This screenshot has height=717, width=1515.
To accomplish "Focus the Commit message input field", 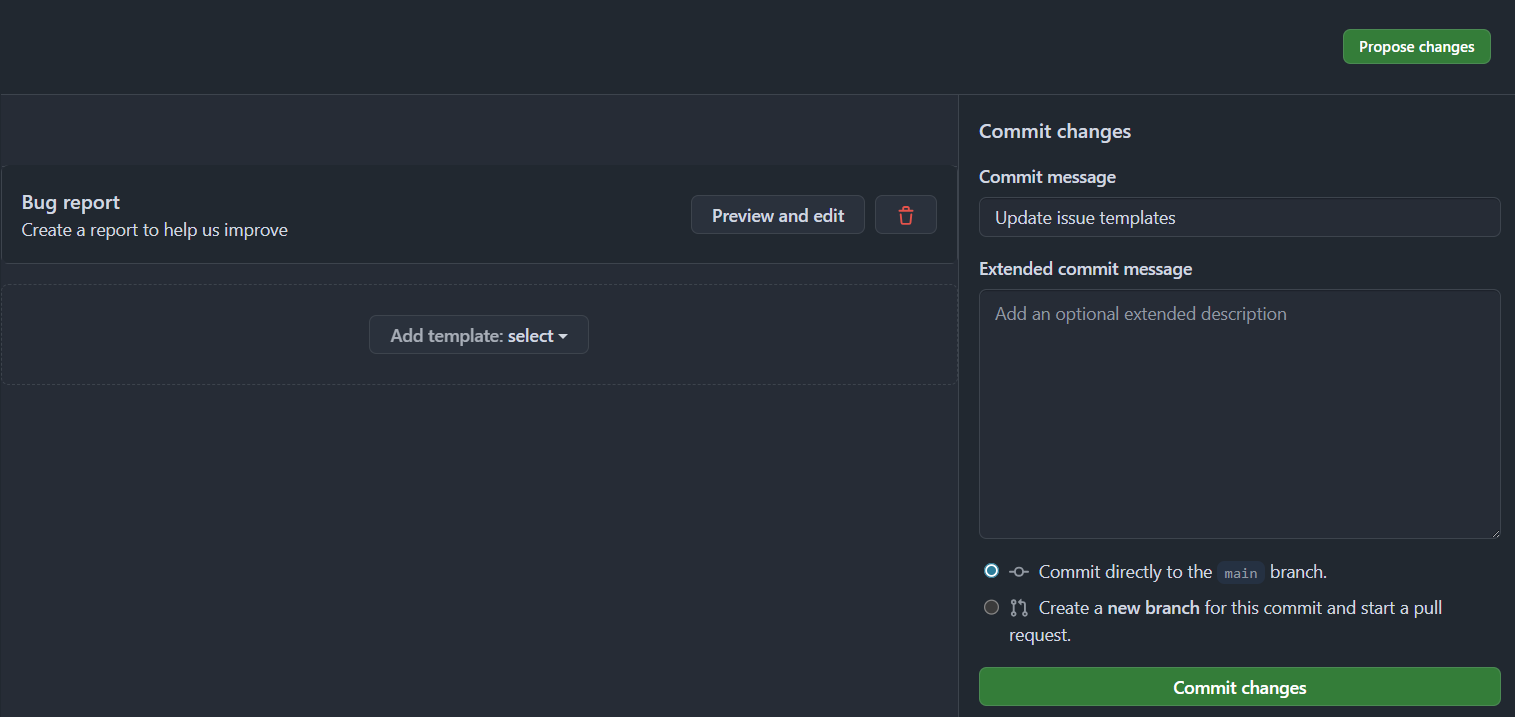I will pos(1239,217).
